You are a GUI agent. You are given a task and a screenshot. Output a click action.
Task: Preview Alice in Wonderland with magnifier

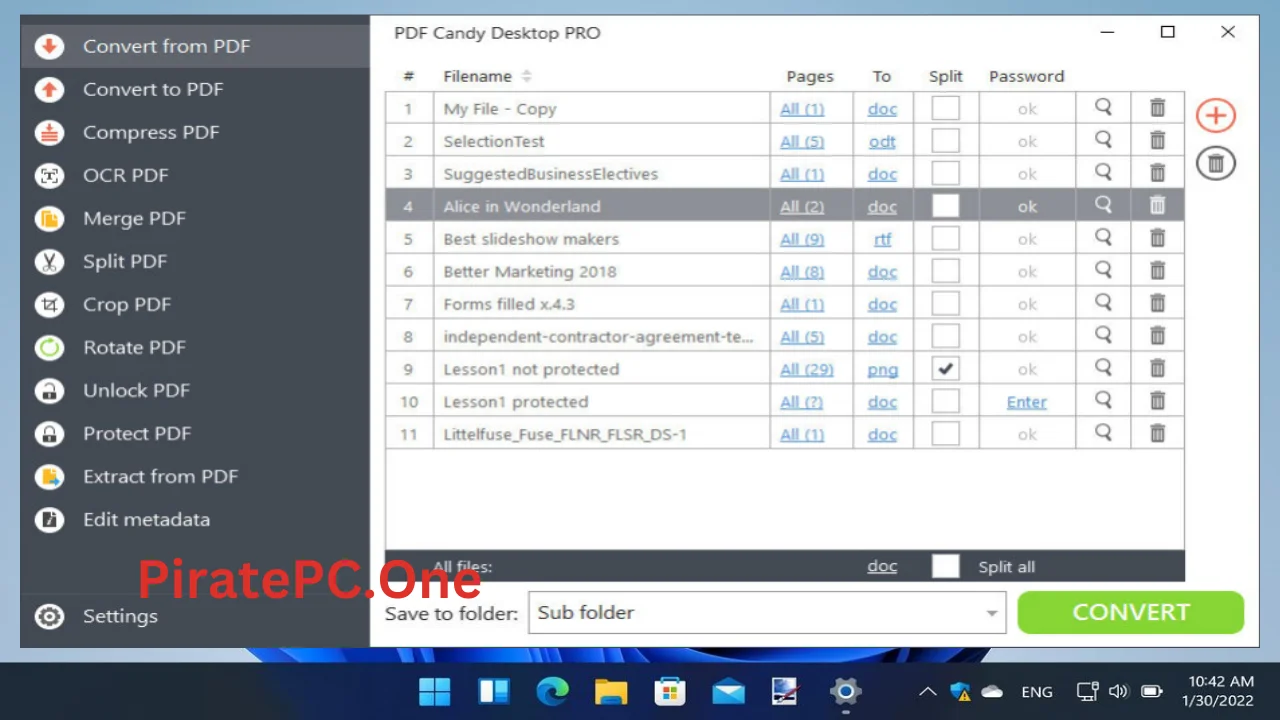pyautogui.click(x=1103, y=205)
